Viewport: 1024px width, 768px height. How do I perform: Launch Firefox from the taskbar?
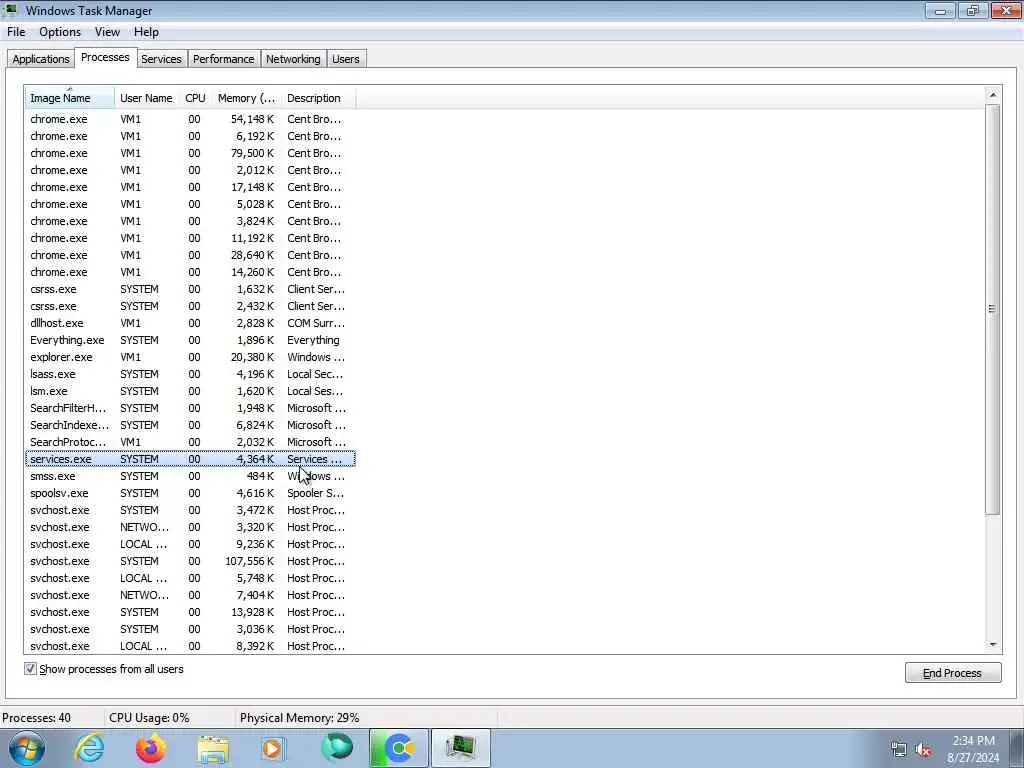pyautogui.click(x=151, y=748)
